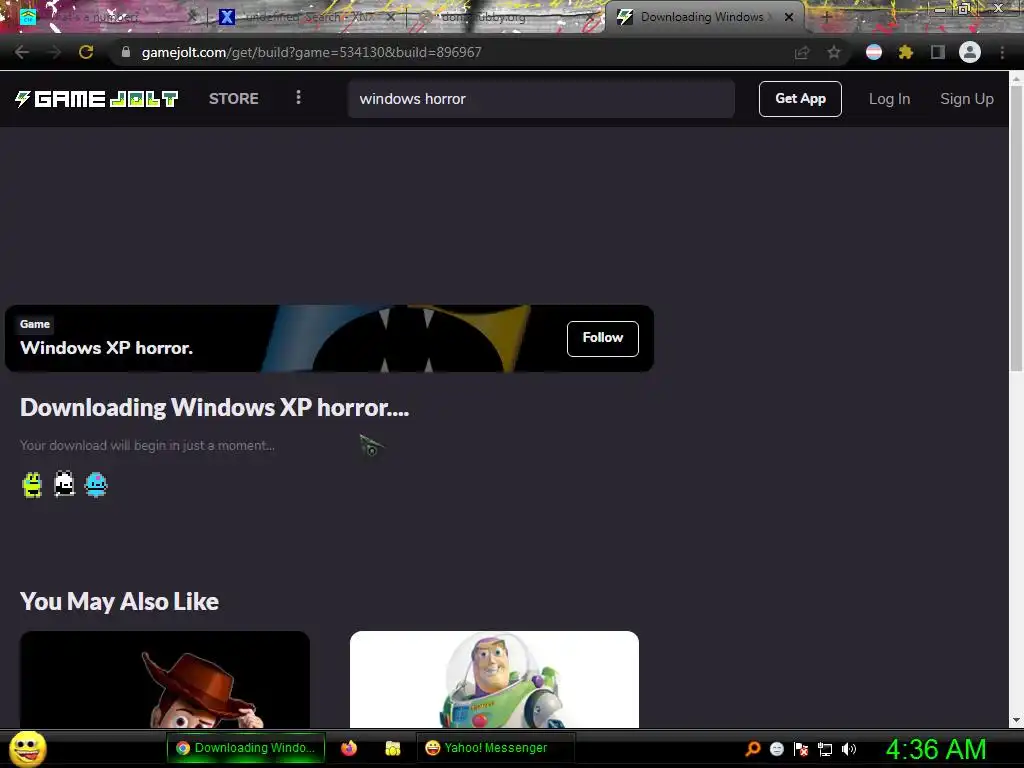Image resolution: width=1024 pixels, height=768 pixels.
Task: Open the extensions puzzle piece menu
Action: 905,52
